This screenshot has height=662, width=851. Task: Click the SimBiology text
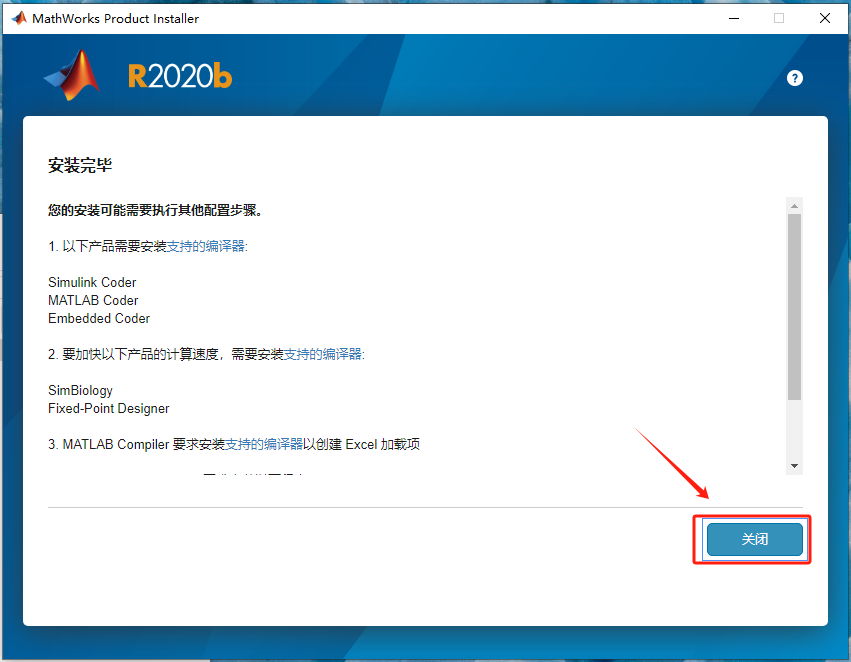click(x=80, y=391)
